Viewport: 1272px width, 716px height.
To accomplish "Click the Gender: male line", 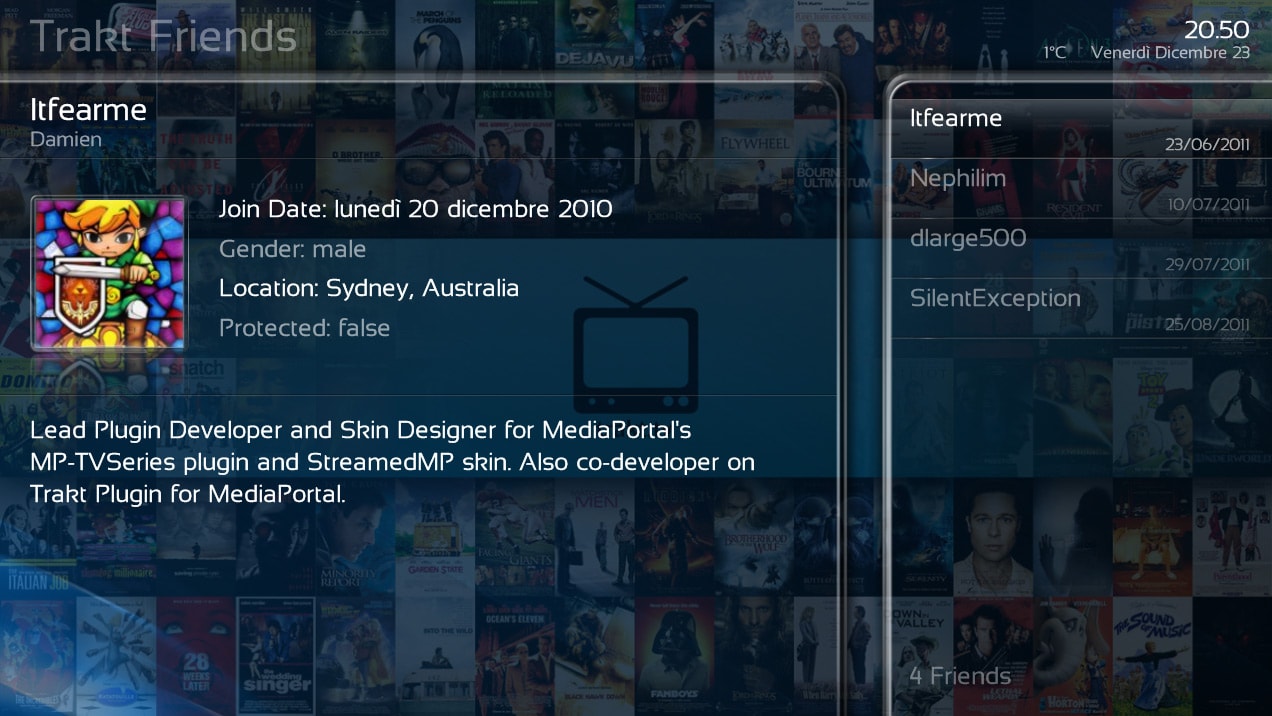I will pos(293,249).
